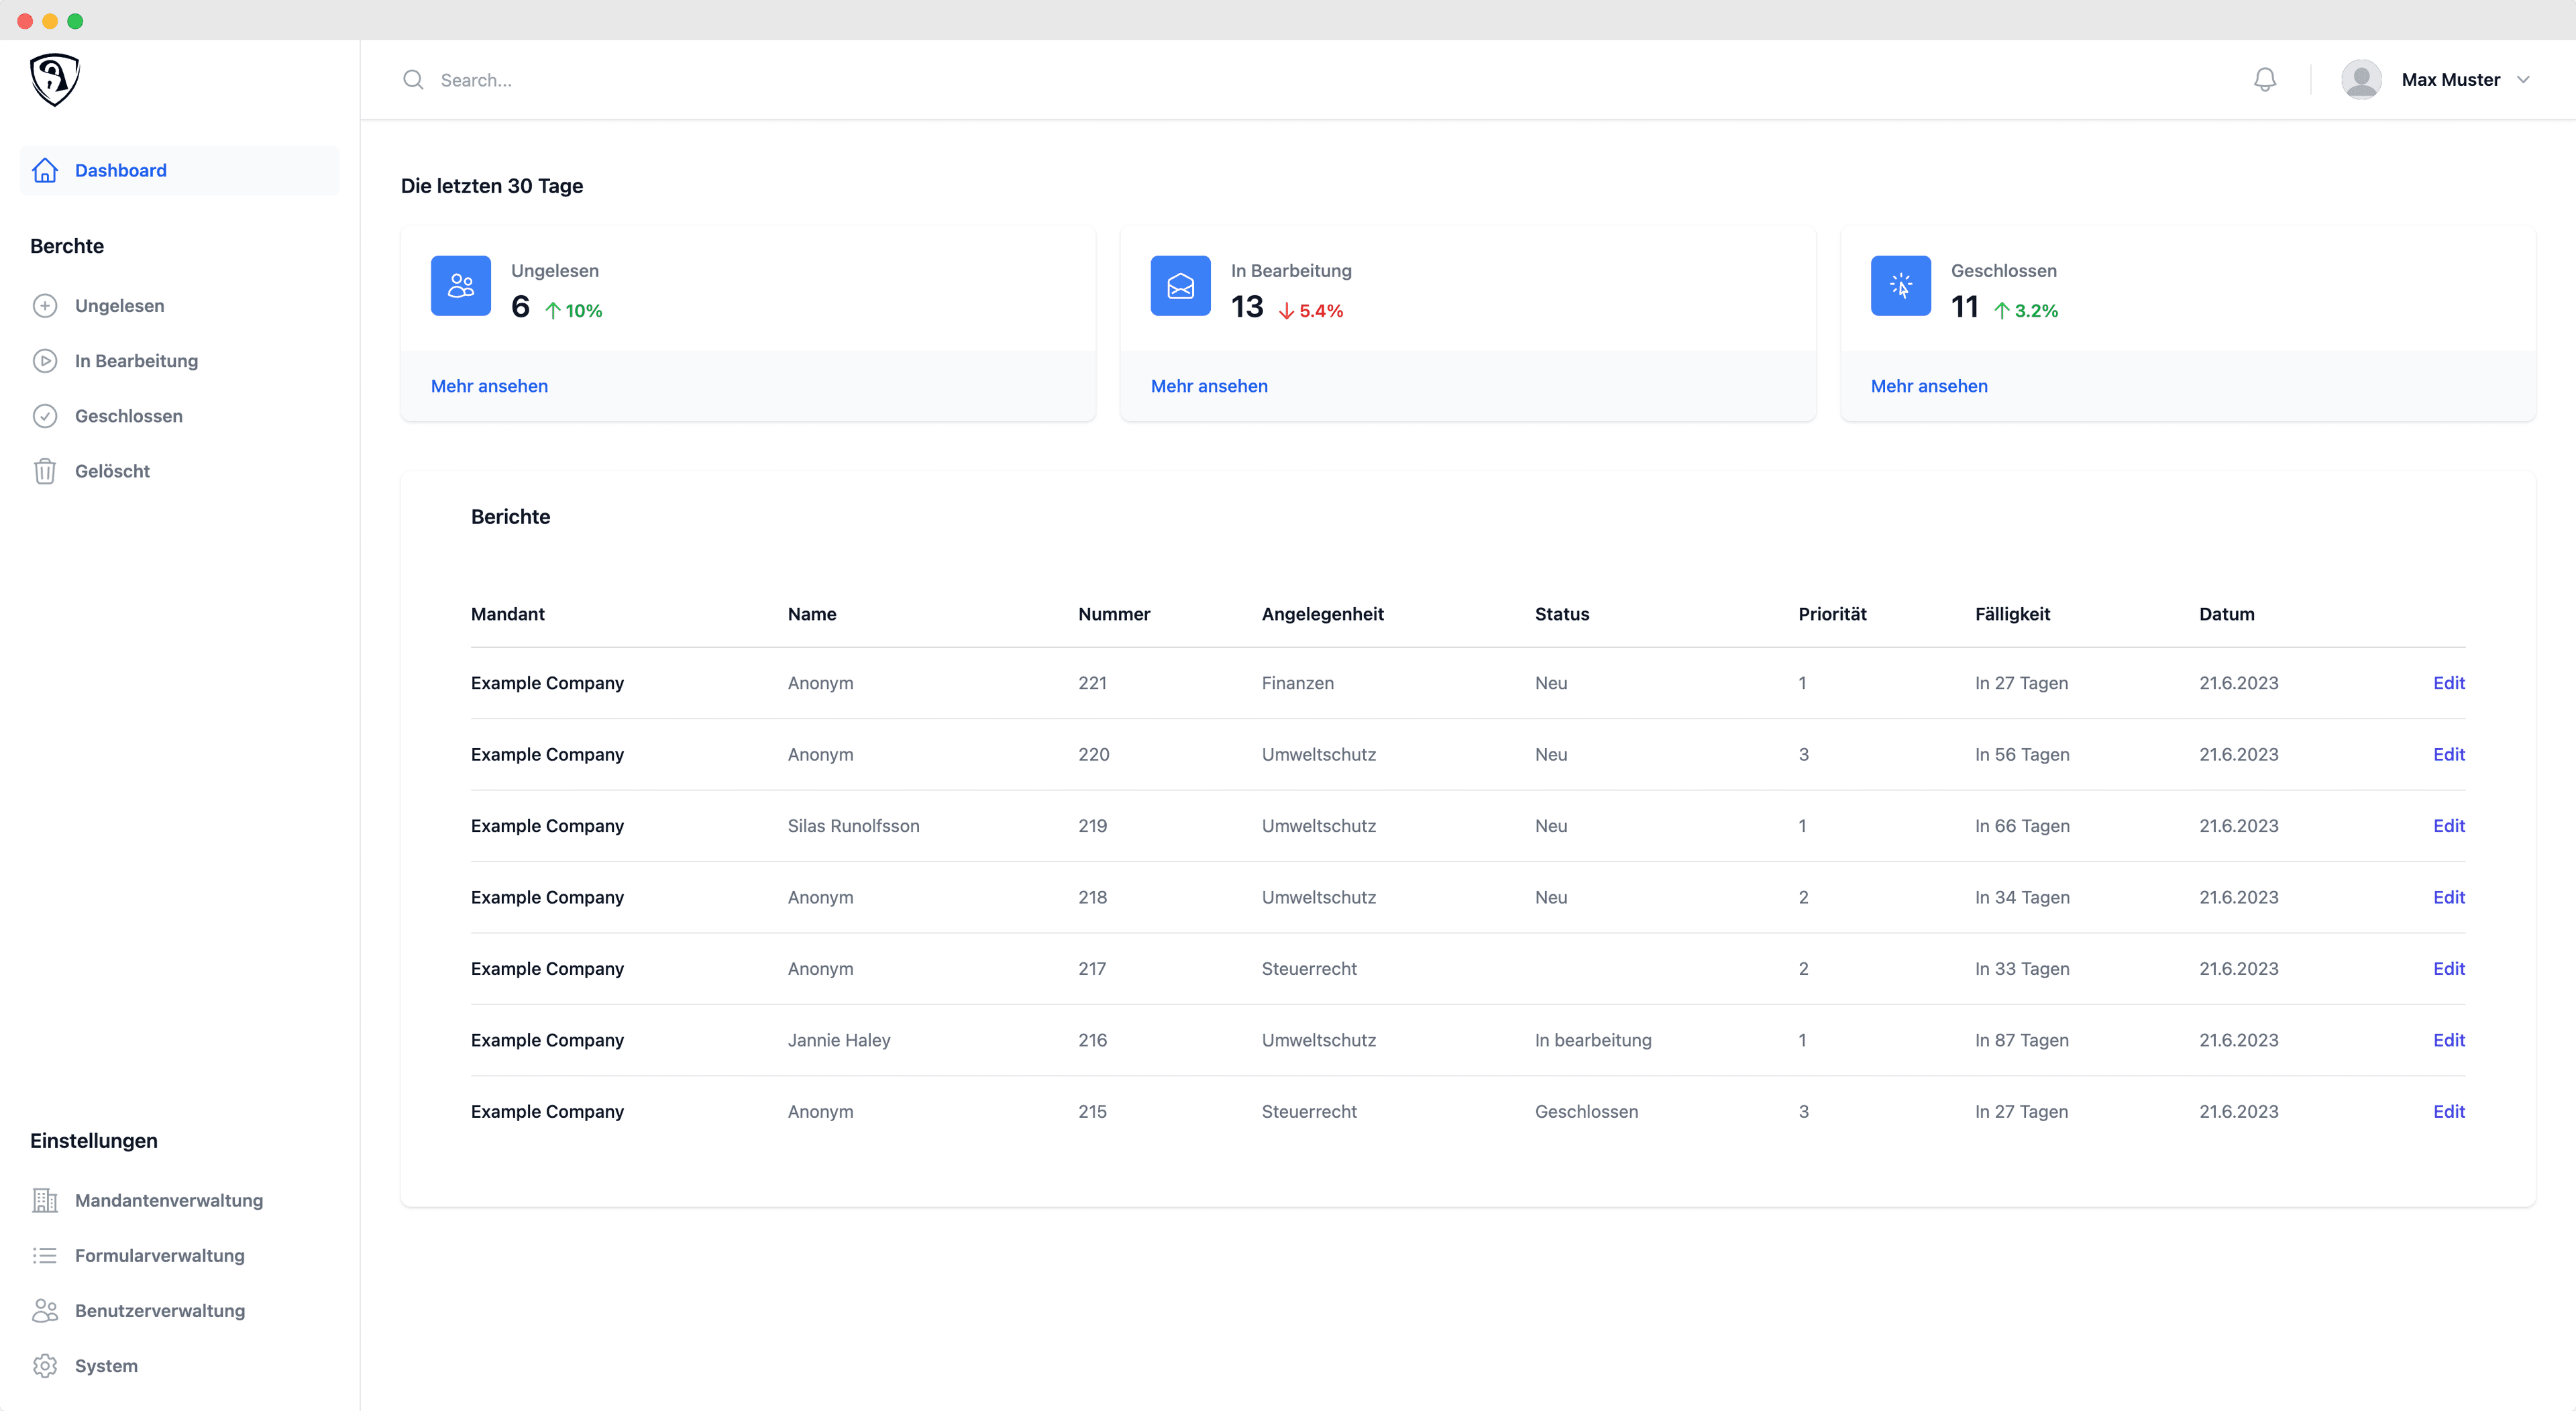The image size is (2576, 1411).
Task: Open Benutzerverwaltung settings
Action: pos(180,1310)
